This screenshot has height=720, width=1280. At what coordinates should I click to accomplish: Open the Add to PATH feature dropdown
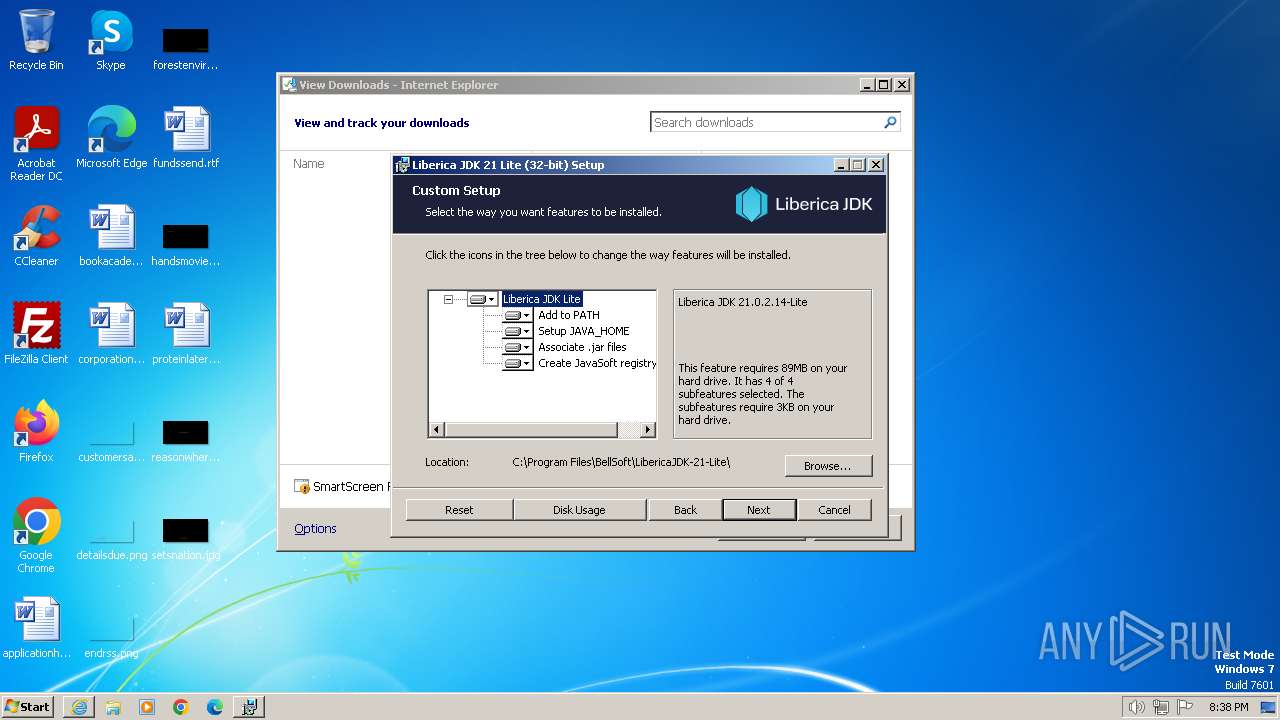coord(517,315)
